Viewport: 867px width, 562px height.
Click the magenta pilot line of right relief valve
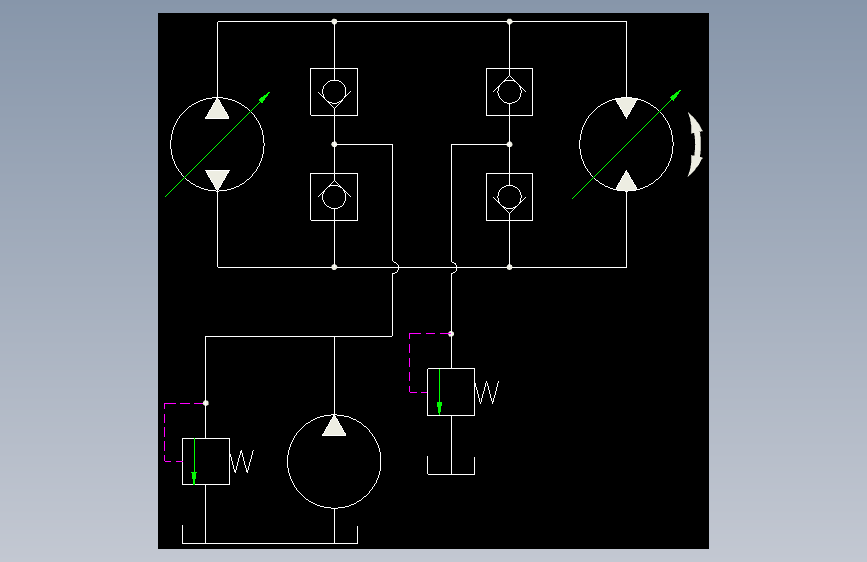point(410,363)
